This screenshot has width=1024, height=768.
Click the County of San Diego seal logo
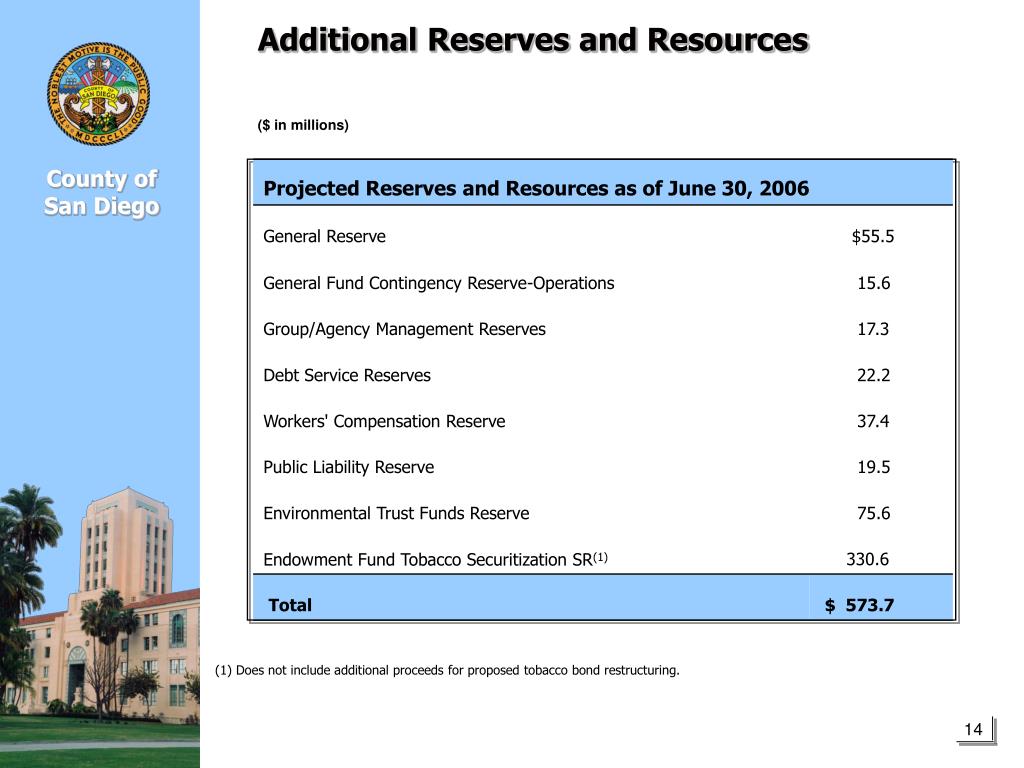coord(99,94)
